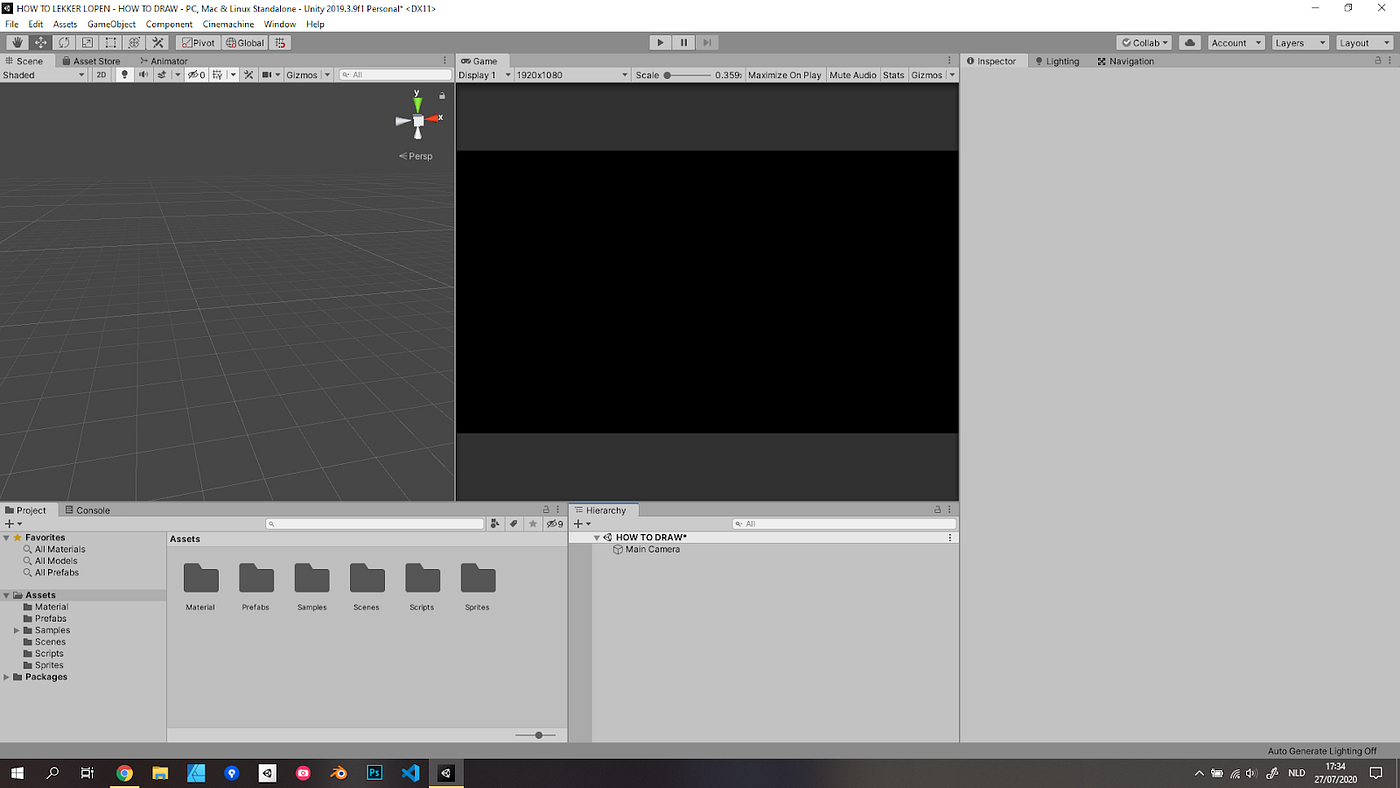The width and height of the screenshot is (1400, 788).
Task: Toggle Global handle rotation button
Action: pyautogui.click(x=245, y=43)
